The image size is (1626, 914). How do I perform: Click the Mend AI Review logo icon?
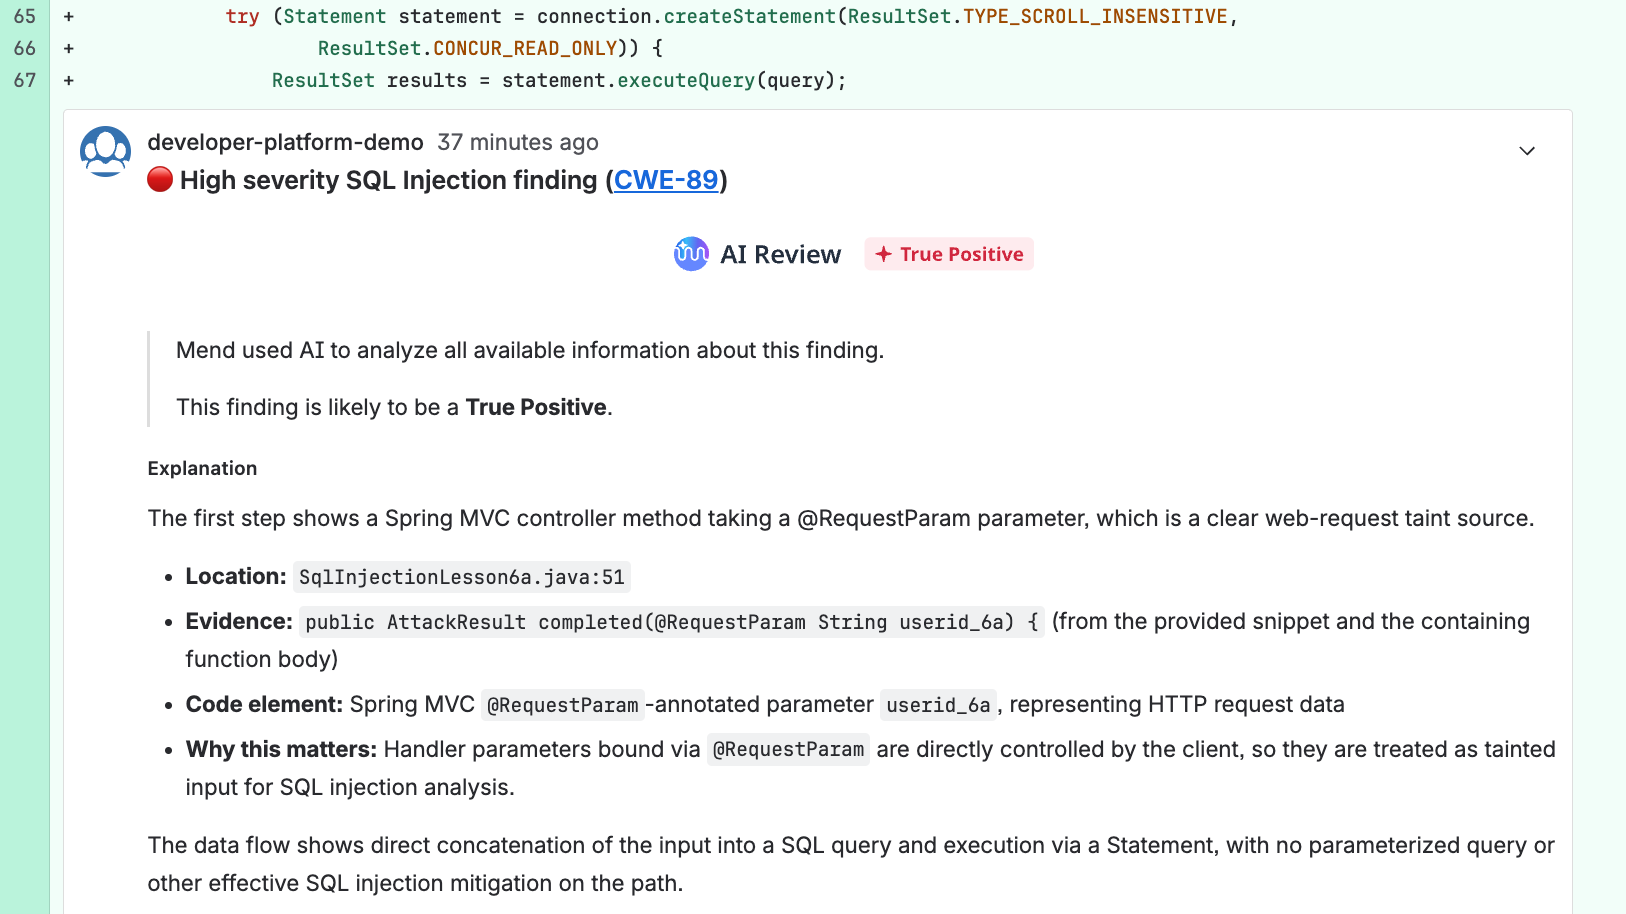pos(691,254)
